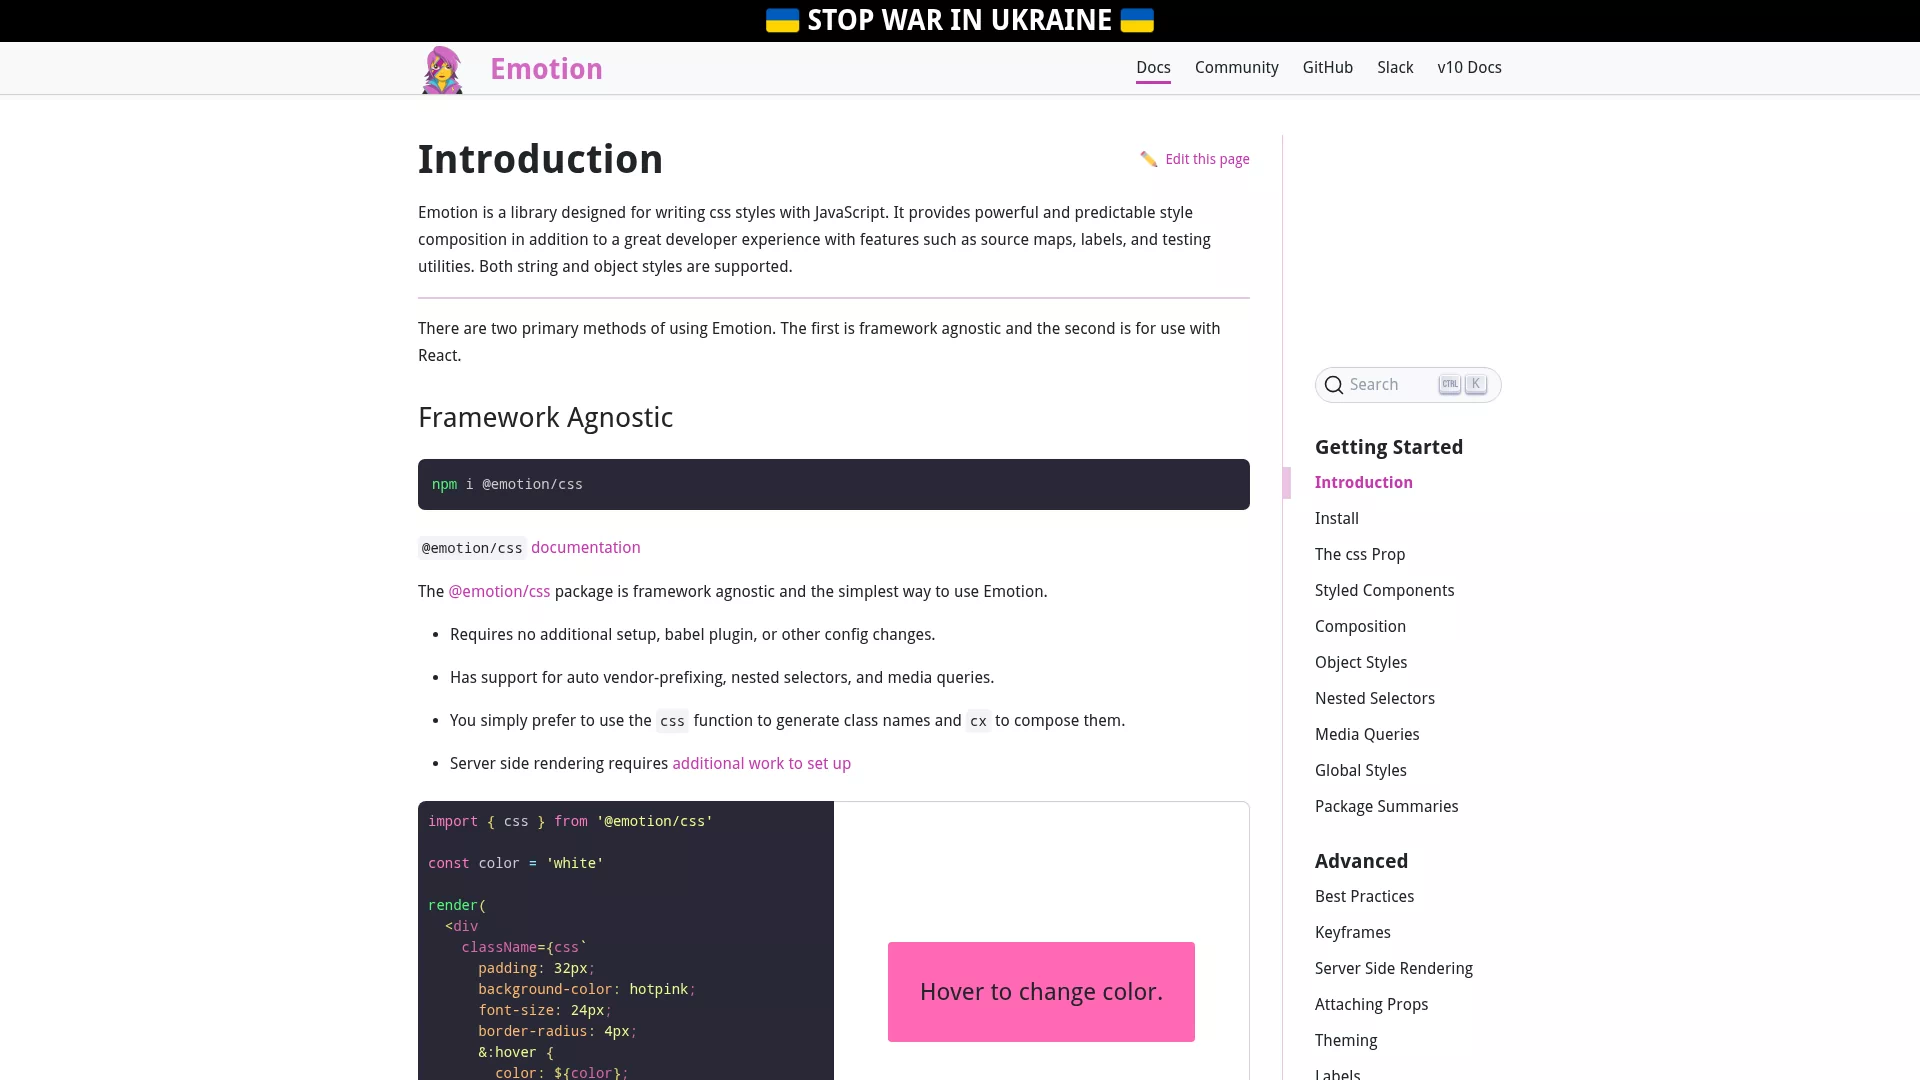Viewport: 1920px width, 1080px height.
Task: Open the Community navigation item
Action: 1237,68
